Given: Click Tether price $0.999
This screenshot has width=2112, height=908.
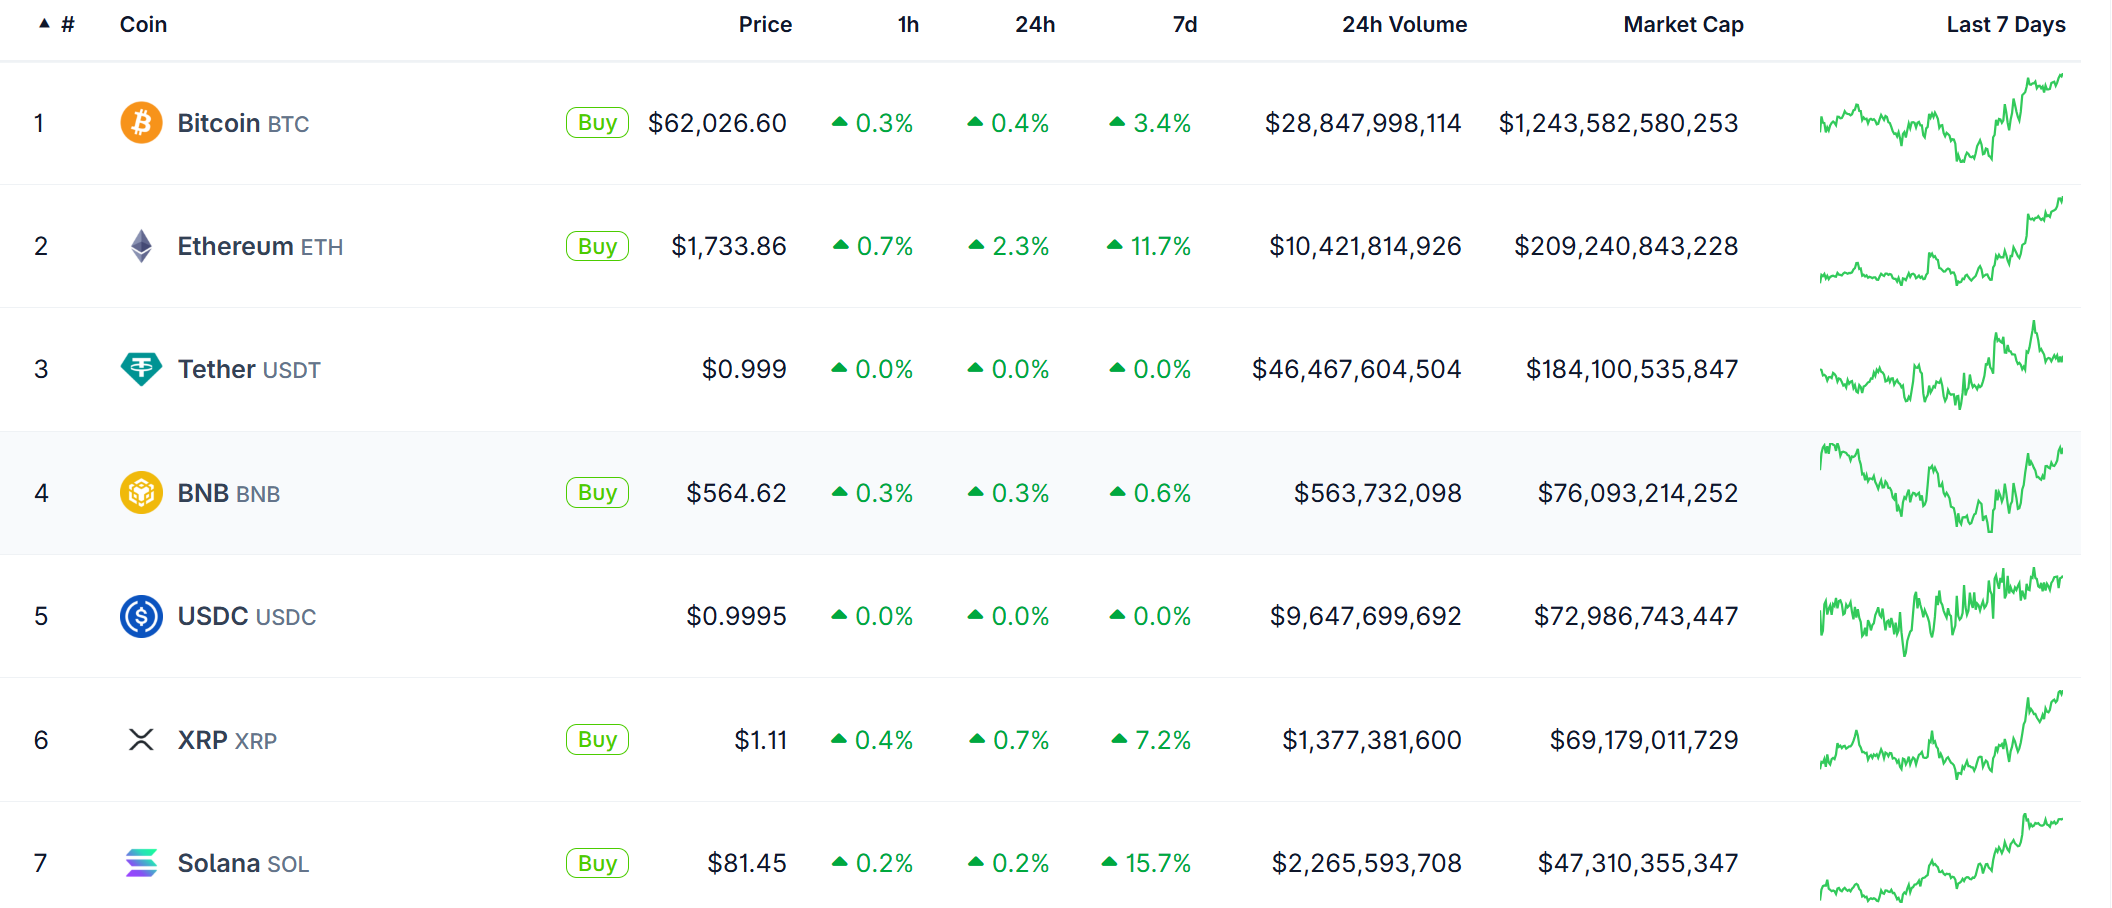Looking at the screenshot, I should (x=744, y=369).
